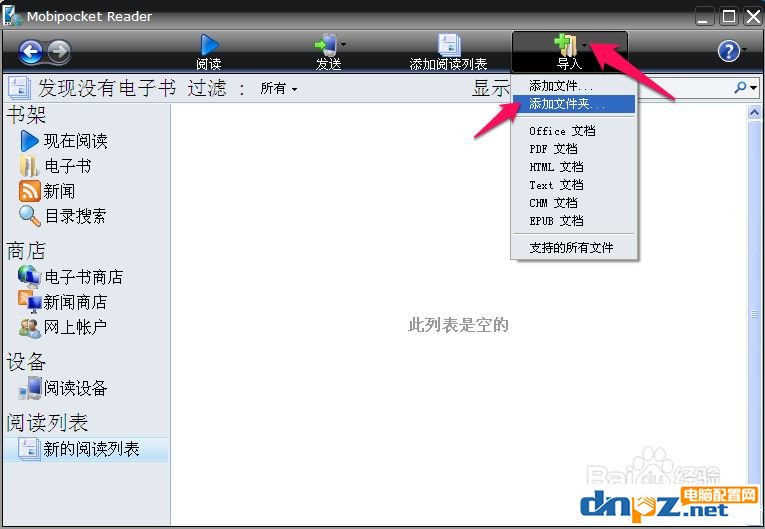
Task: Open 目录搜索 in the sidebar
Action: [76, 216]
